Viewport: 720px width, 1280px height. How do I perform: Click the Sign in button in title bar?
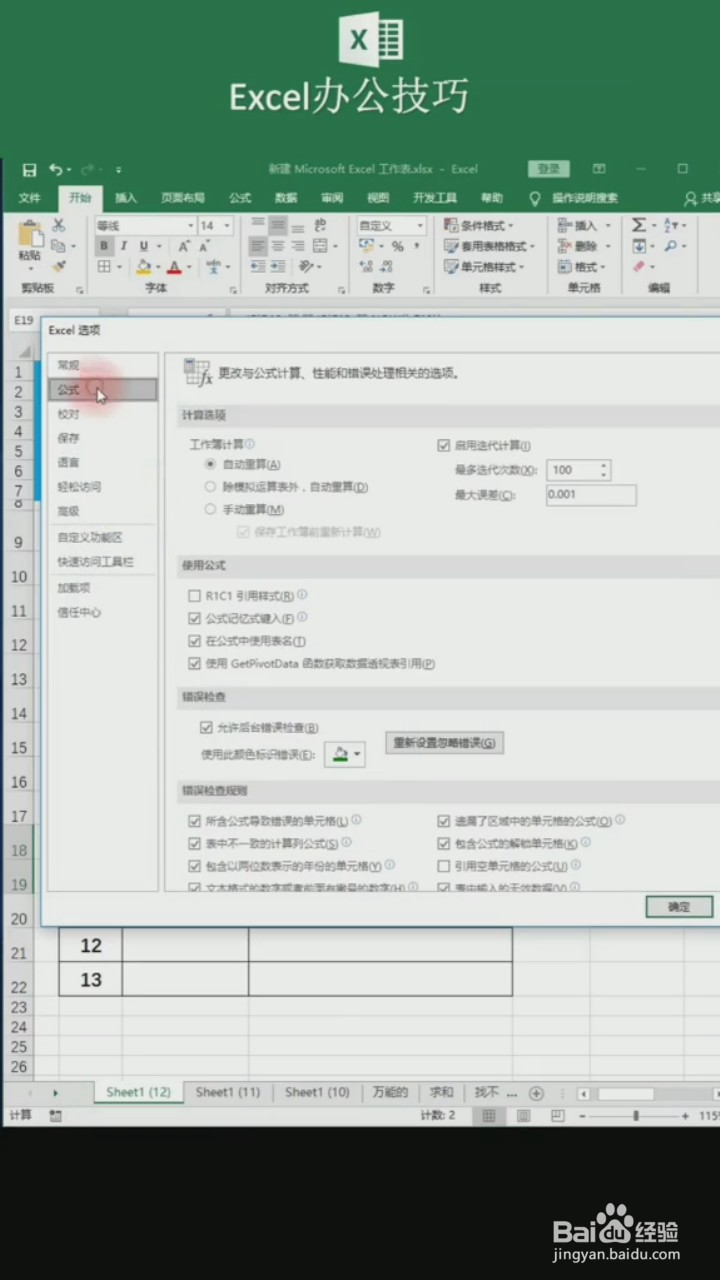pyautogui.click(x=548, y=170)
